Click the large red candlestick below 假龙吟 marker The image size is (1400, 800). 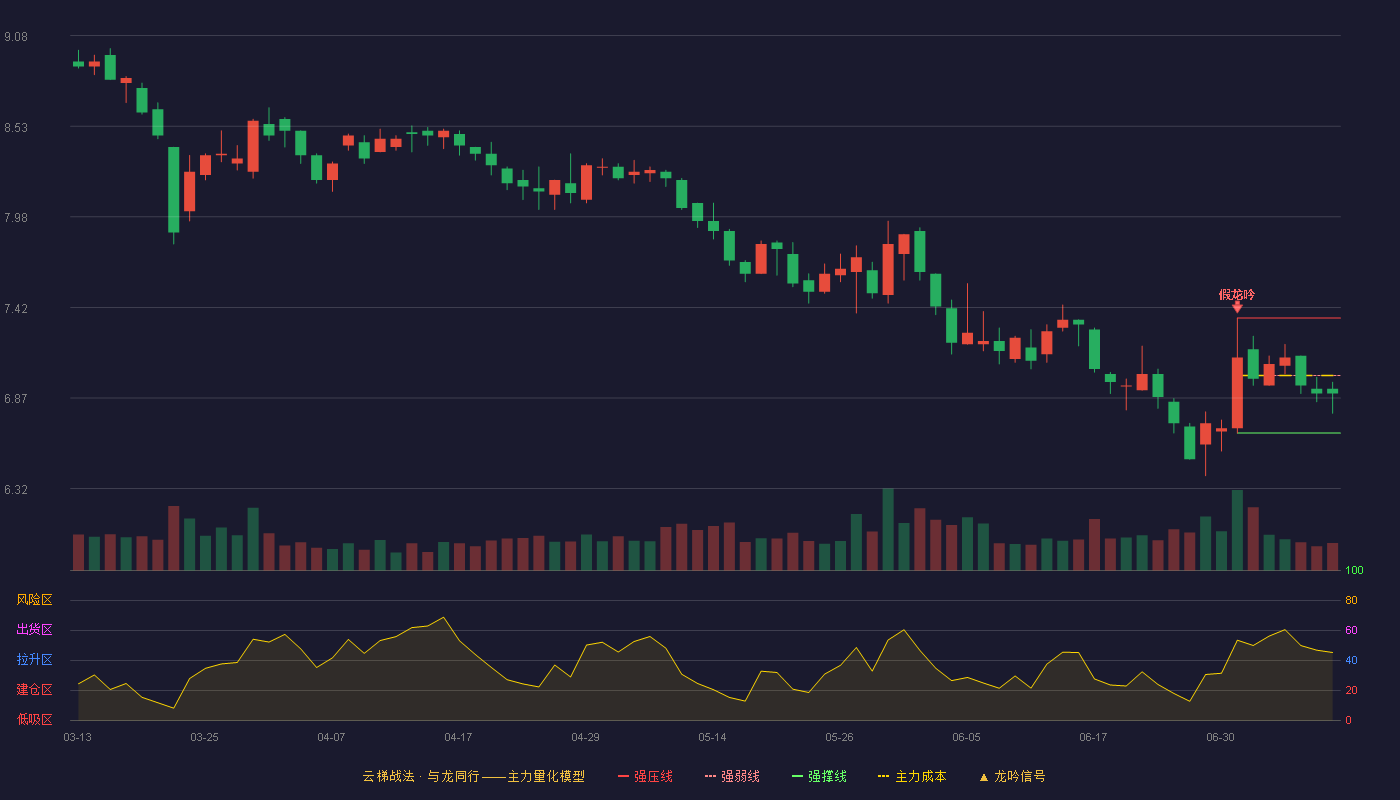(x=1237, y=393)
